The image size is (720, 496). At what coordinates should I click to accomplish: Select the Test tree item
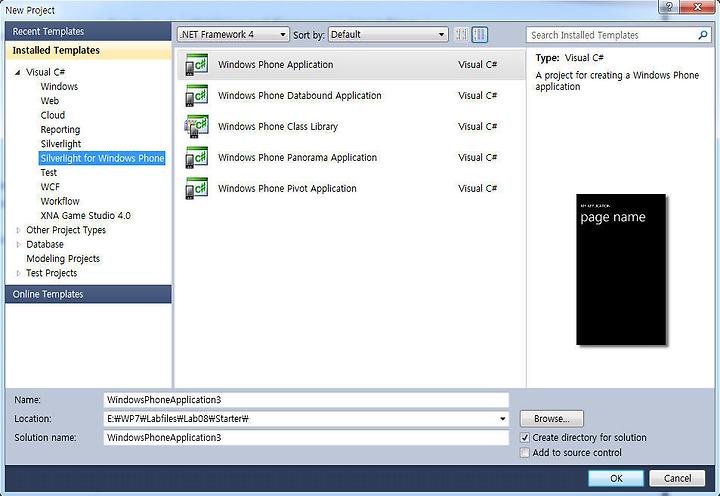pyautogui.click(x=49, y=173)
